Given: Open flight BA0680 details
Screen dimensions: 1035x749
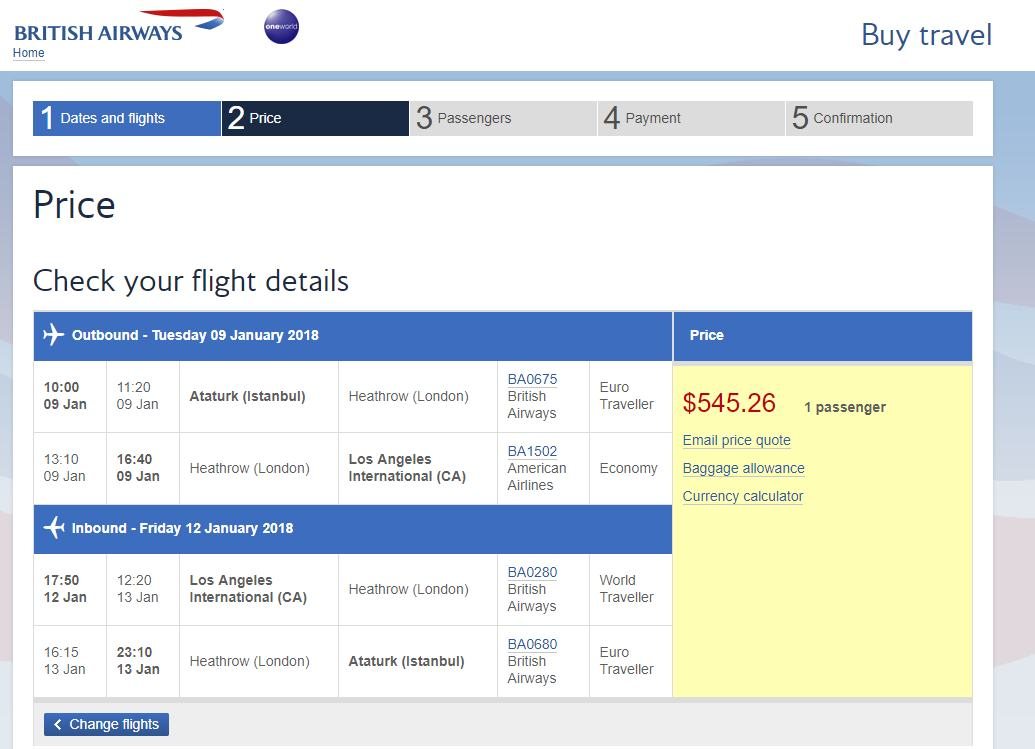Looking at the screenshot, I should 532,644.
